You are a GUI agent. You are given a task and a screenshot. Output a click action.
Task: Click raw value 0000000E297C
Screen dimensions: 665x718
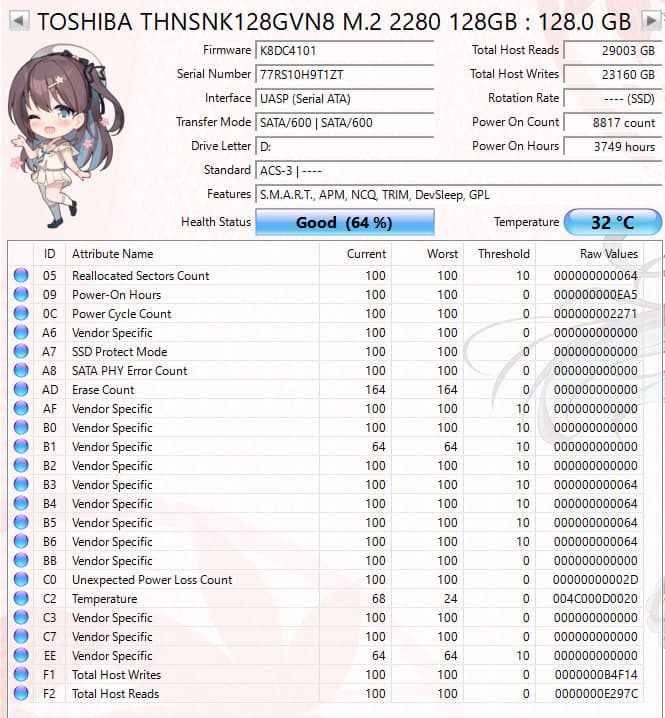(596, 694)
